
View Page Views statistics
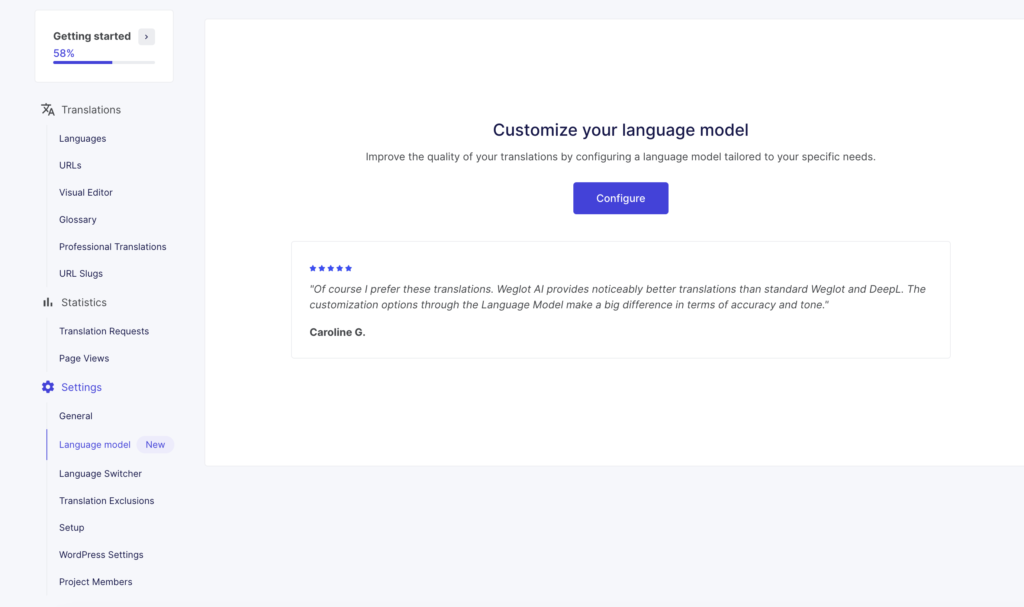pyautogui.click(x=84, y=358)
